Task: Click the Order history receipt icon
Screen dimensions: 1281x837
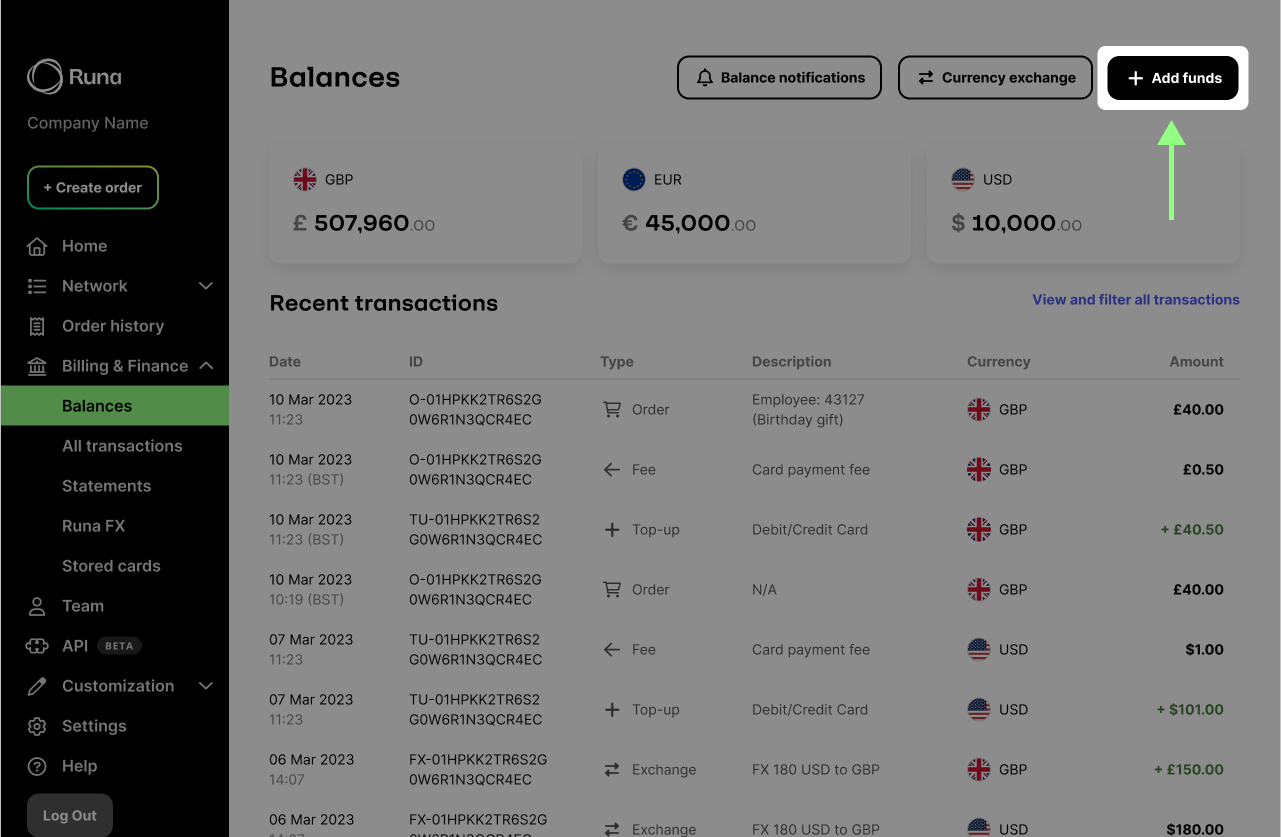Action: point(37,326)
